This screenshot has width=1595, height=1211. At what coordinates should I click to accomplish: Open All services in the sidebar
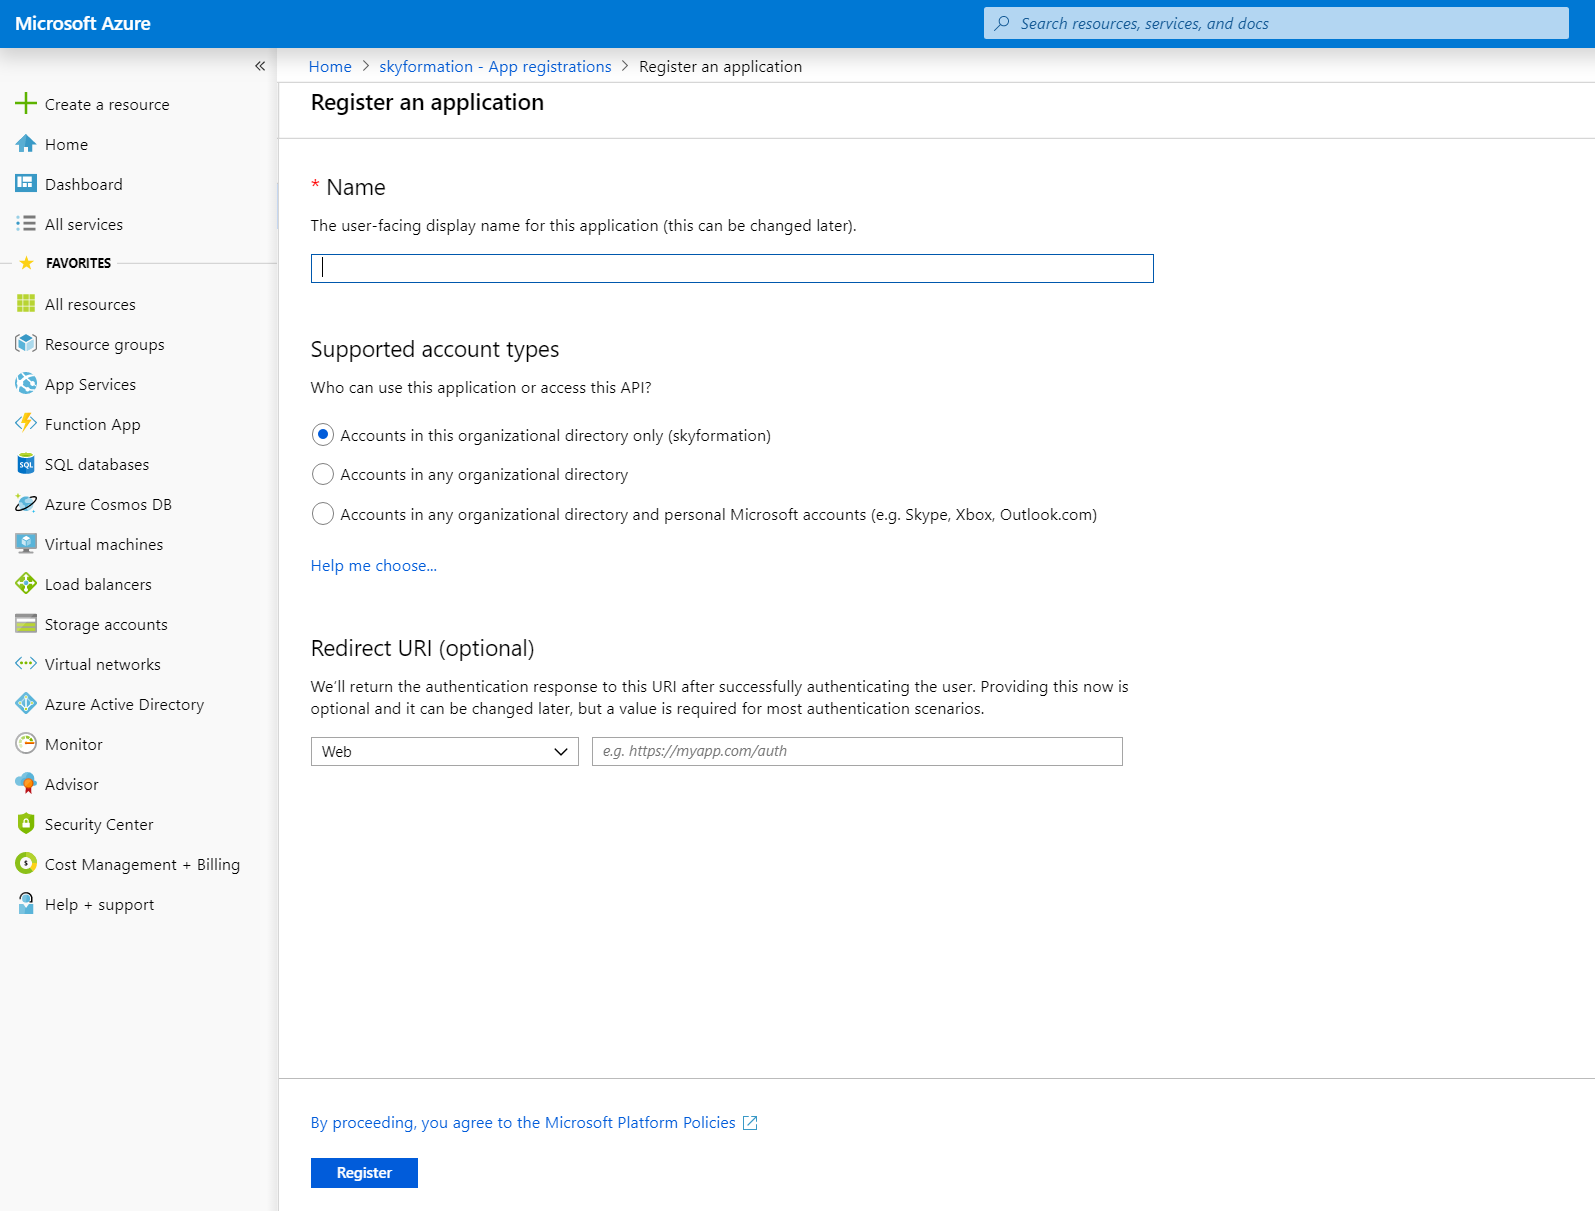[x=84, y=224]
